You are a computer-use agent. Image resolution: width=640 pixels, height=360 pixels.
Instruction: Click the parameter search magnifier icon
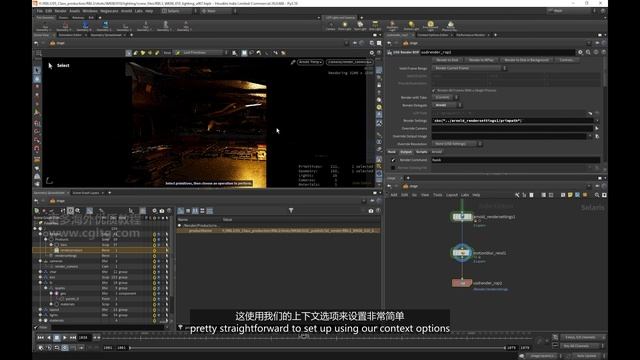[x=588, y=52]
